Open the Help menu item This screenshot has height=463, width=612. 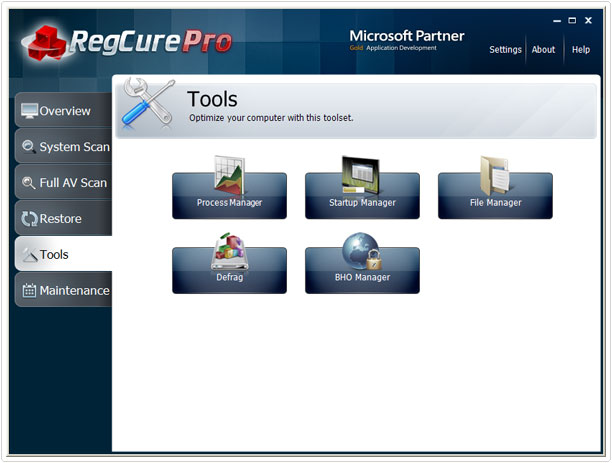coord(580,50)
